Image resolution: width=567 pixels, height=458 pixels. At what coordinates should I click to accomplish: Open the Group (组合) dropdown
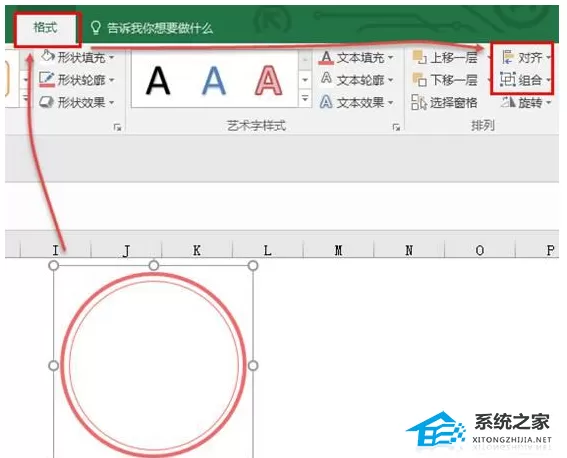526,80
